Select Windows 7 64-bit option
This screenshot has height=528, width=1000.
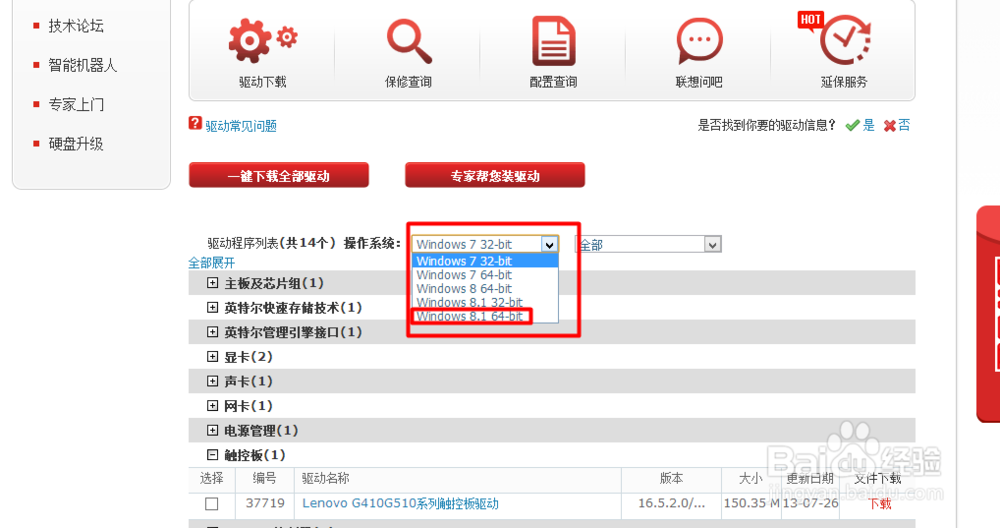485,275
